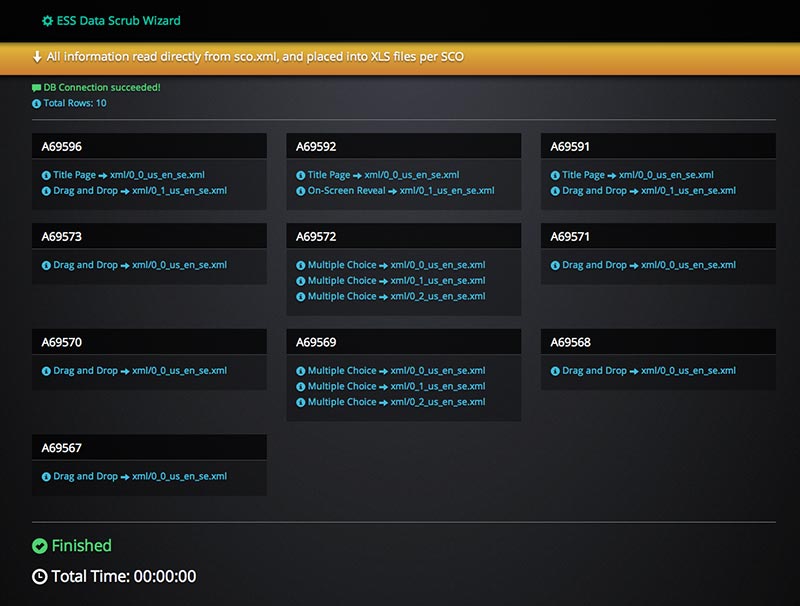
Task: Click the chat bubble icon next to DB Connection
Action: pos(37,88)
